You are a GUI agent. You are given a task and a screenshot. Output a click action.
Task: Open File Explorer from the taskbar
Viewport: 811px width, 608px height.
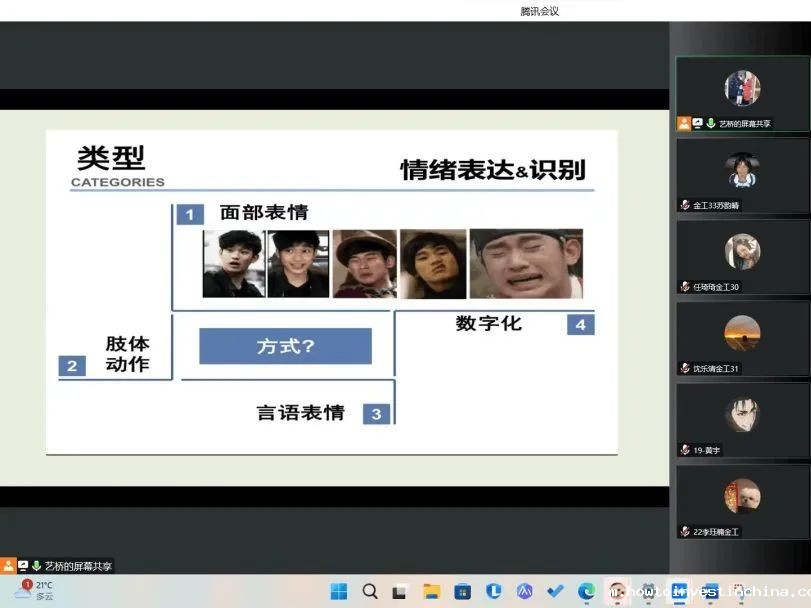[x=431, y=591]
